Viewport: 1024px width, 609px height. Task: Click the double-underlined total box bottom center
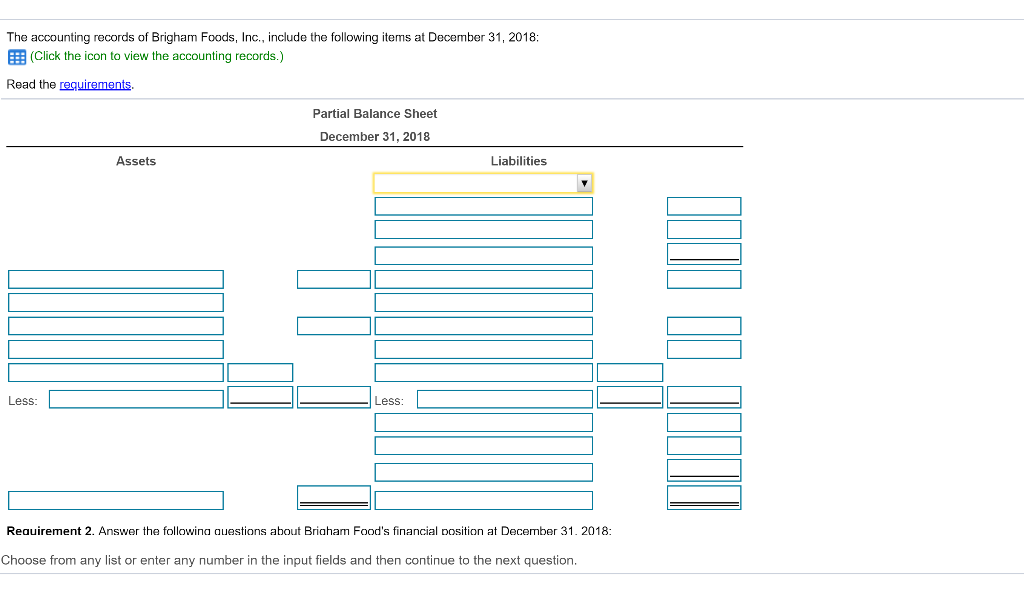[x=333, y=495]
